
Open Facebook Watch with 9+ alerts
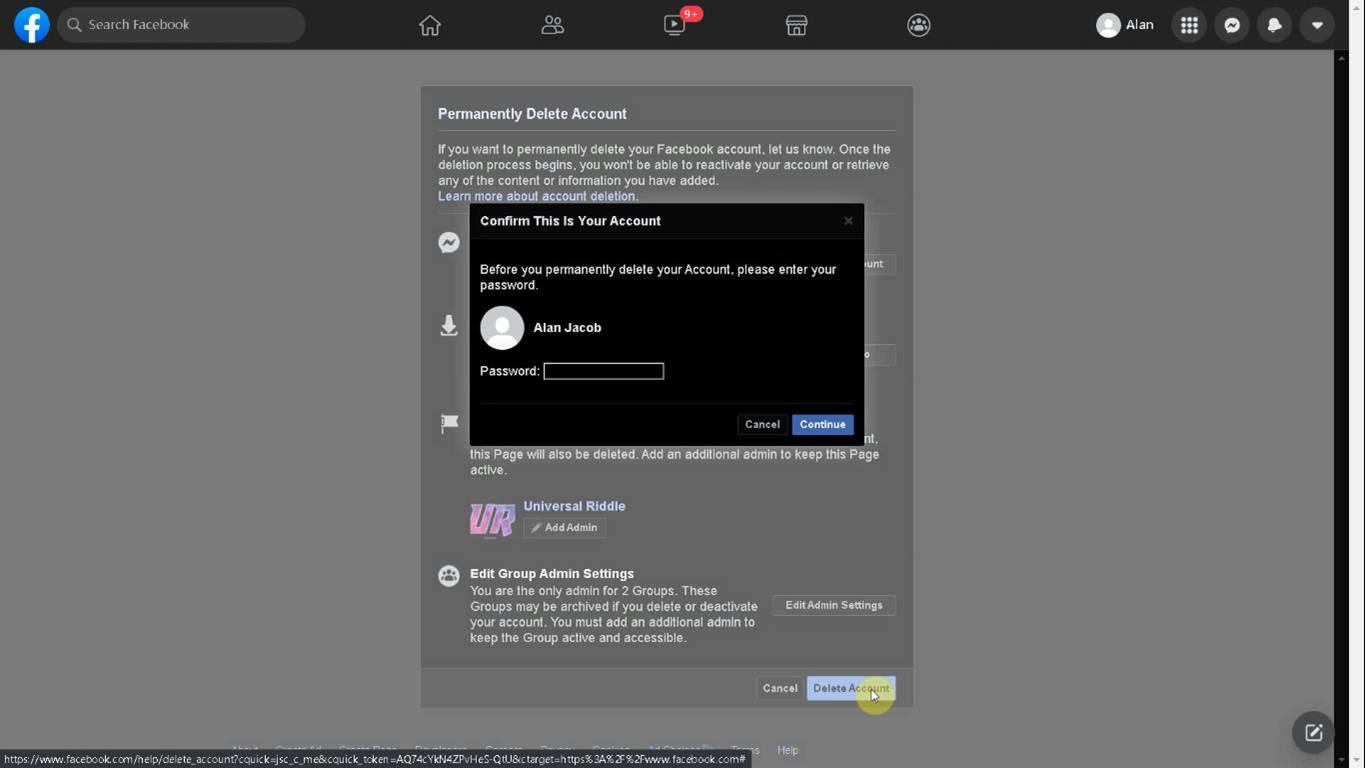coord(674,25)
